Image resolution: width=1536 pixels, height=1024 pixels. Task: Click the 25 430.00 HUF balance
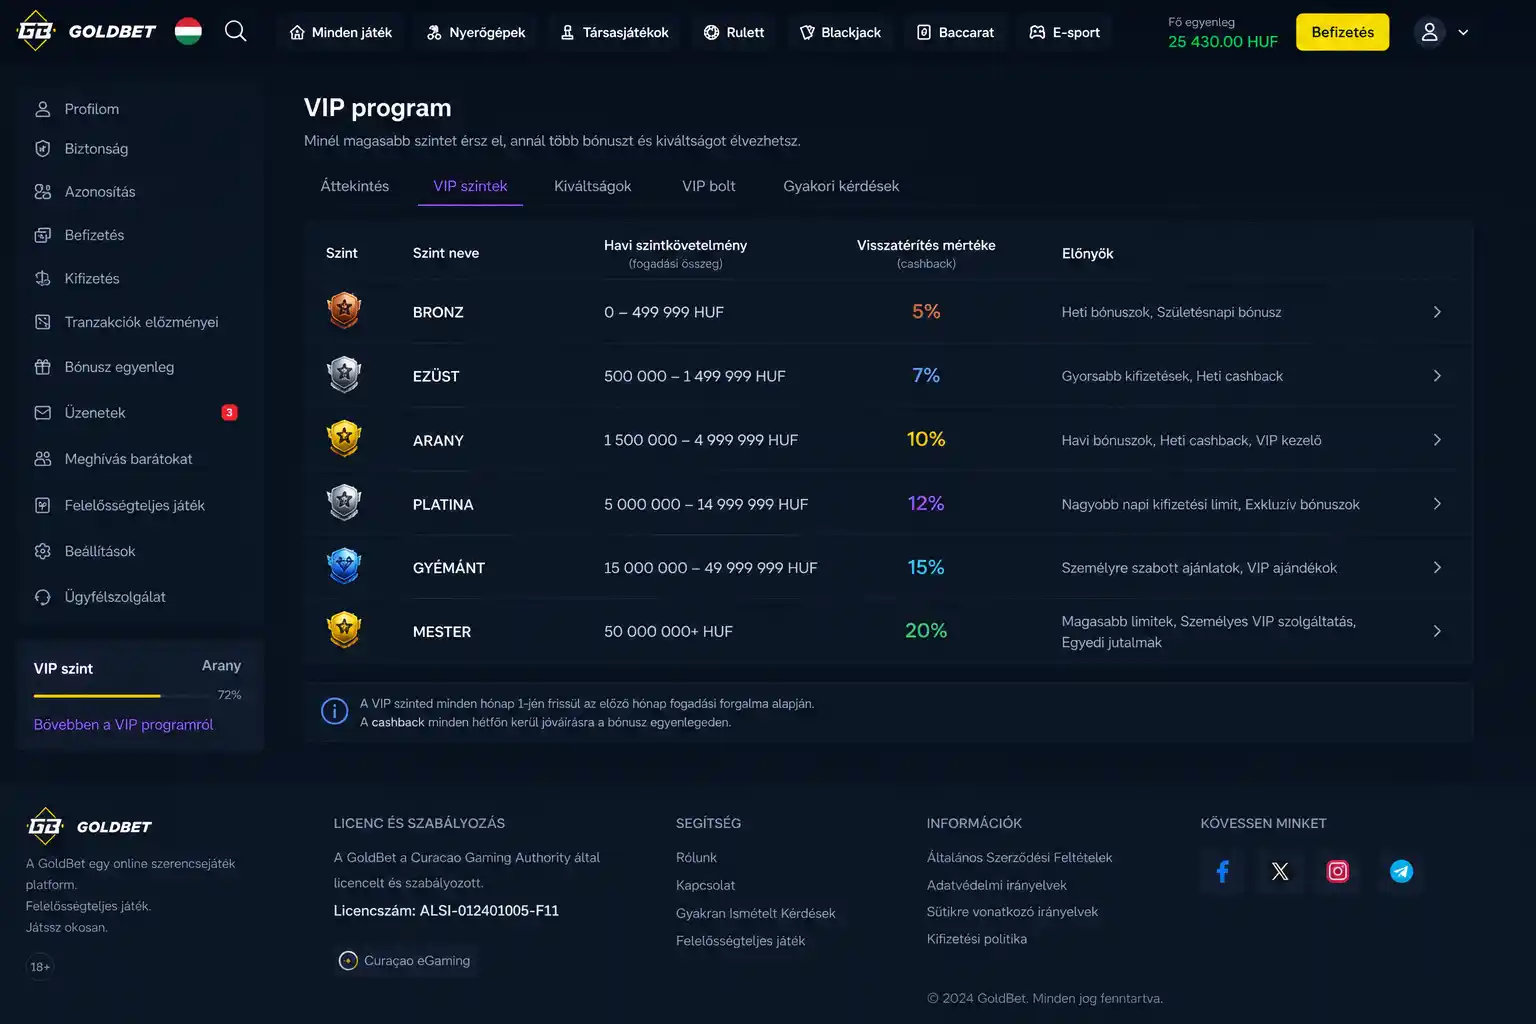click(x=1223, y=42)
